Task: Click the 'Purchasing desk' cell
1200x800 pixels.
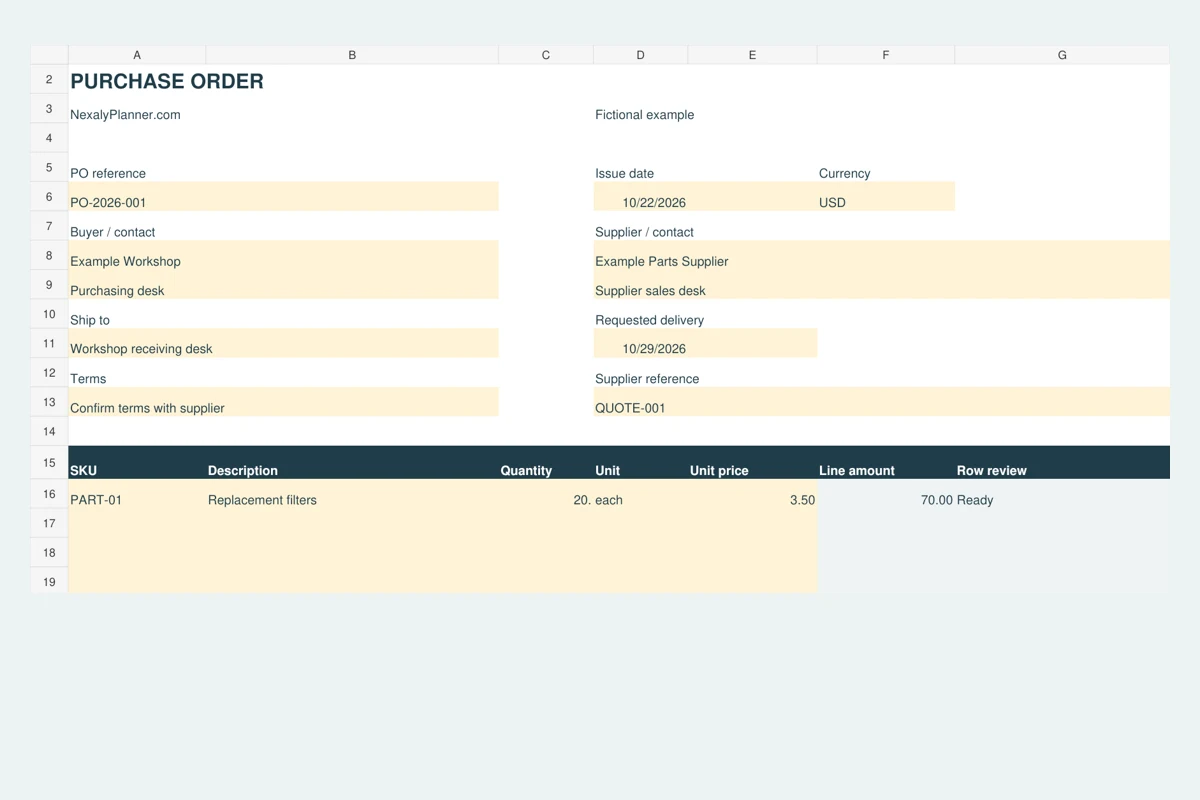Action: 283,285
